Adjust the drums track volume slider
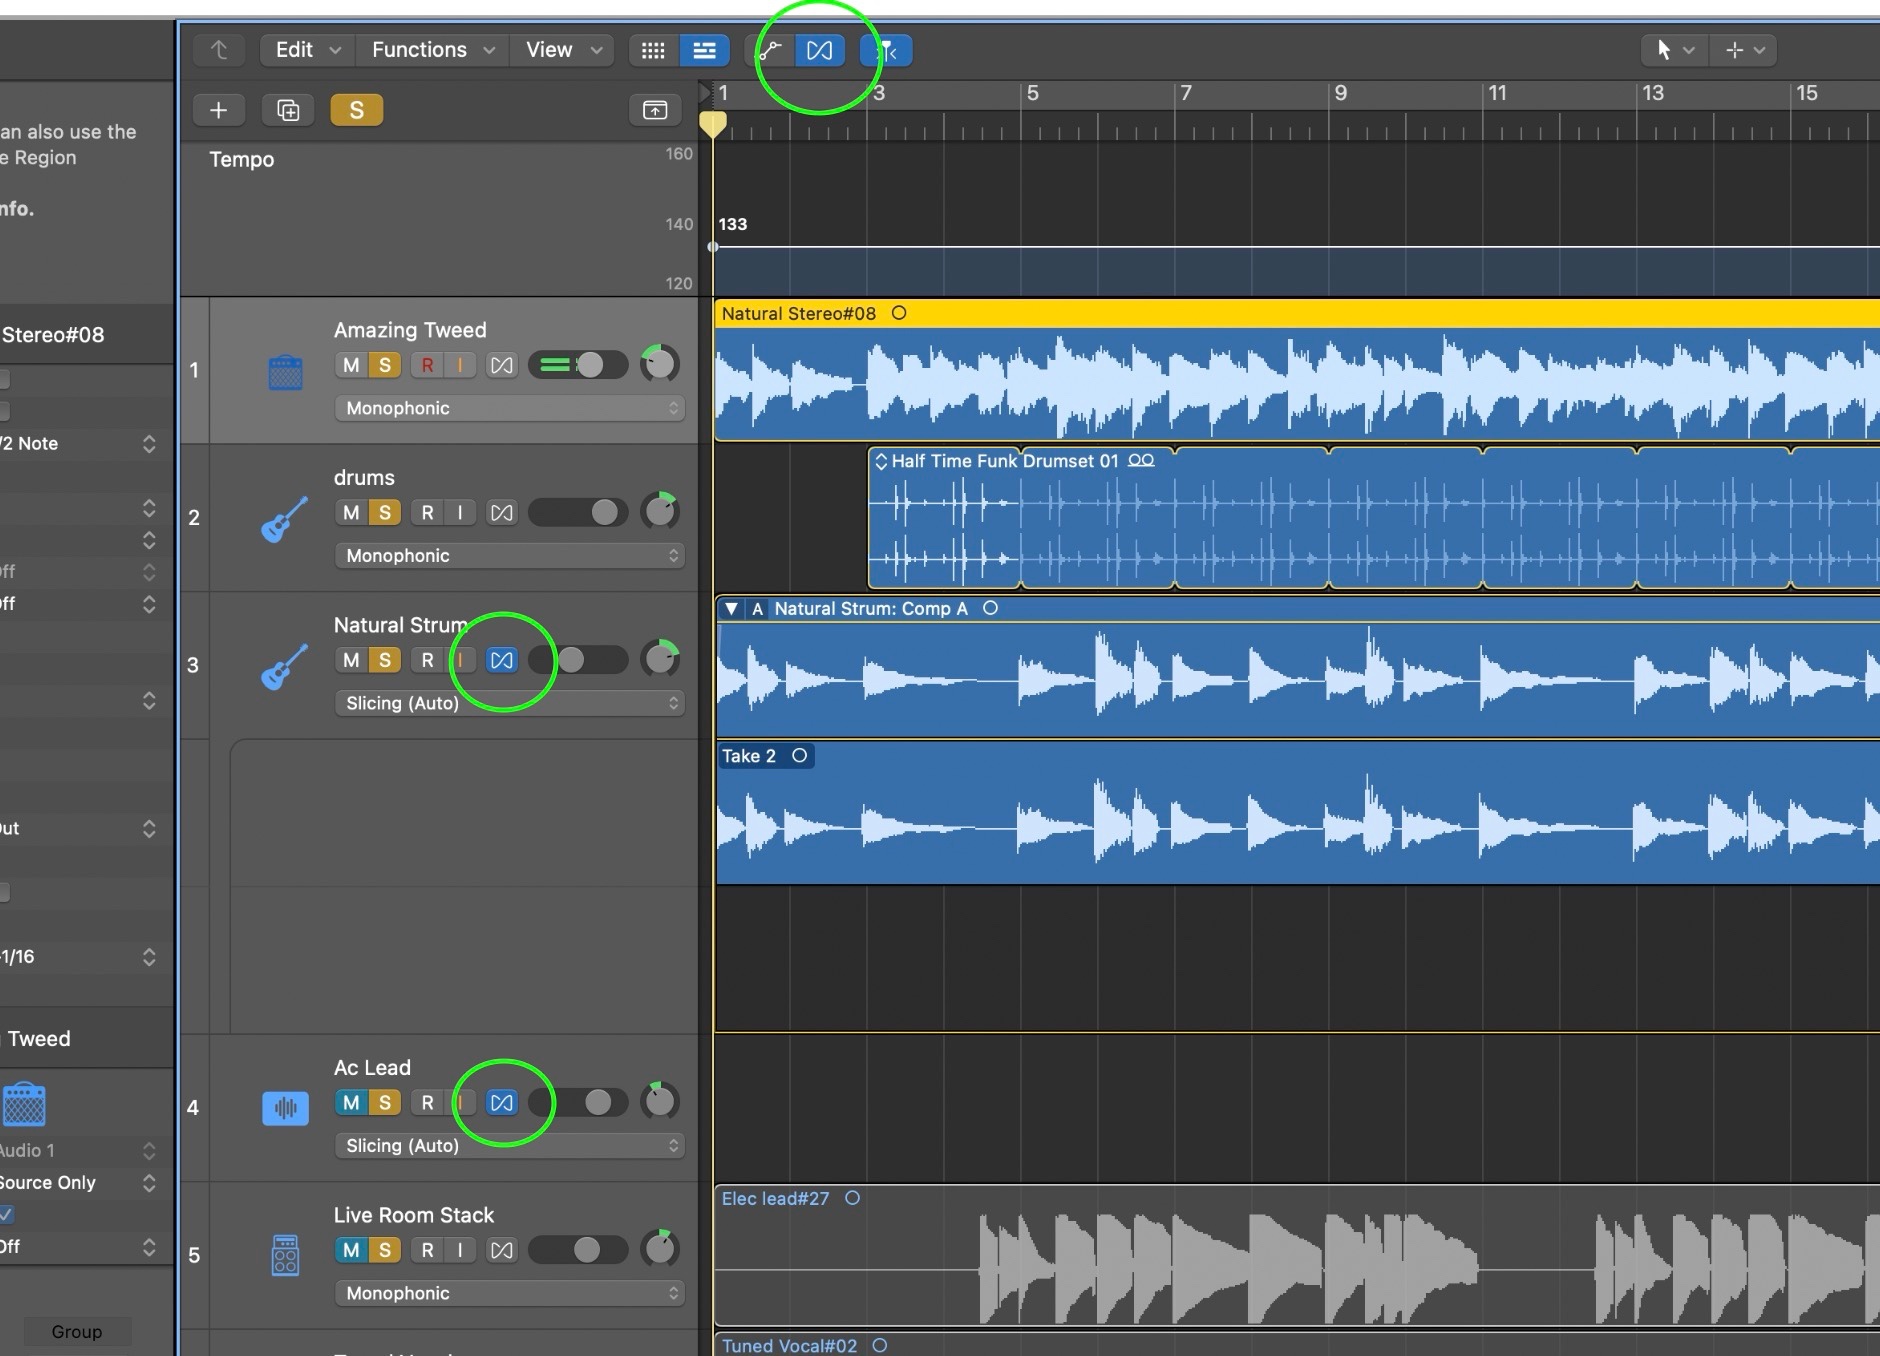The height and width of the screenshot is (1356, 1880). tap(579, 513)
